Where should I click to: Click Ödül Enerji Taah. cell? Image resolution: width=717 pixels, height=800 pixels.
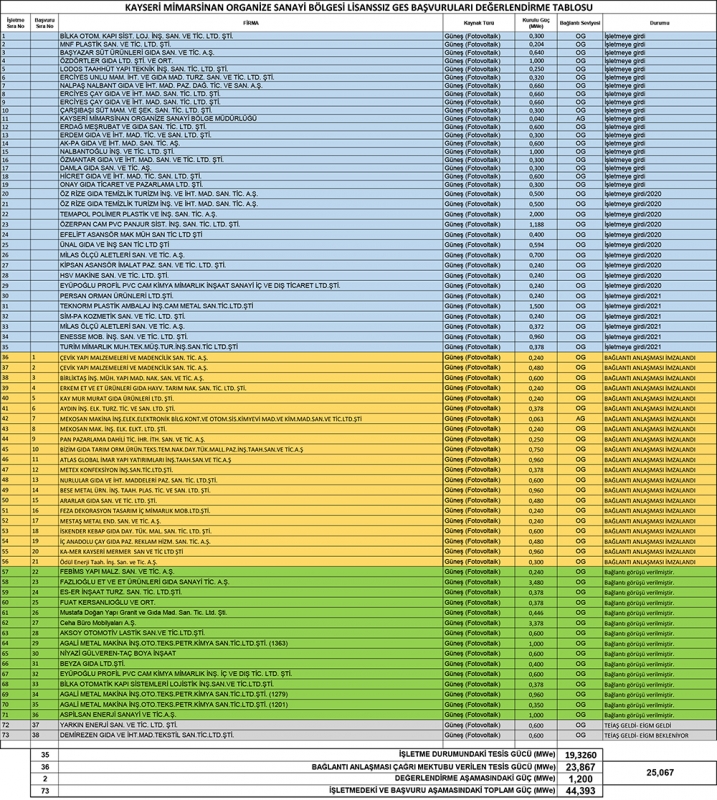[x=251, y=562]
